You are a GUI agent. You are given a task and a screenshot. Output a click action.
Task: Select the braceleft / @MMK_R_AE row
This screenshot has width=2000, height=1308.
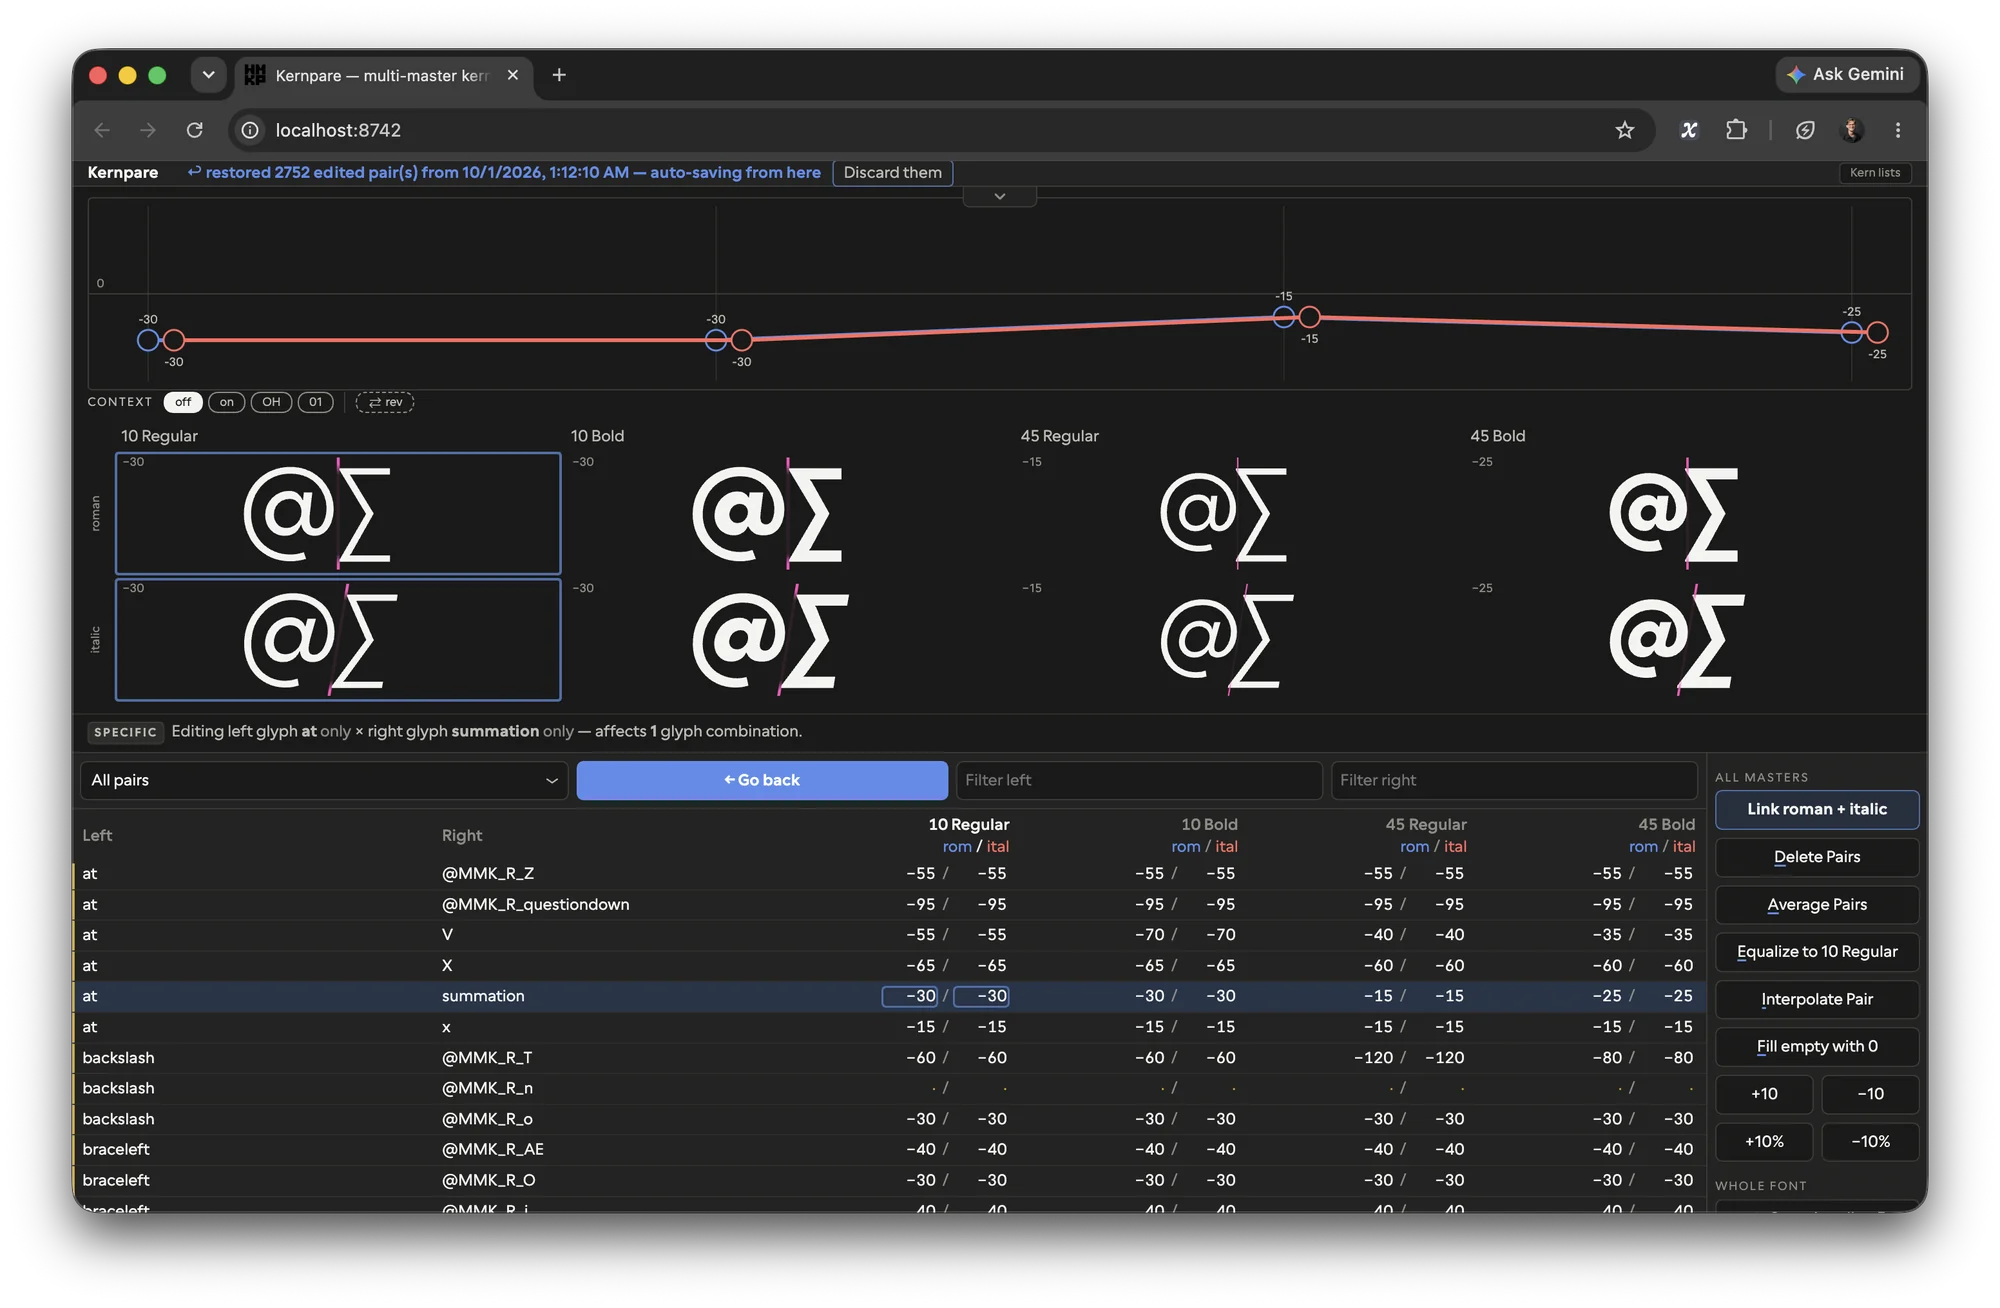click(889, 1150)
